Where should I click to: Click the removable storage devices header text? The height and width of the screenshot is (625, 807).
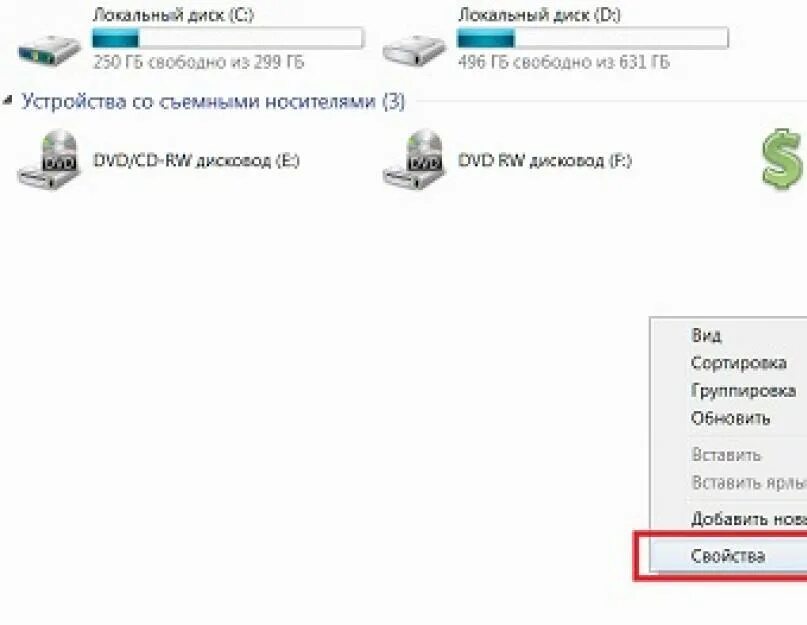coord(213,101)
